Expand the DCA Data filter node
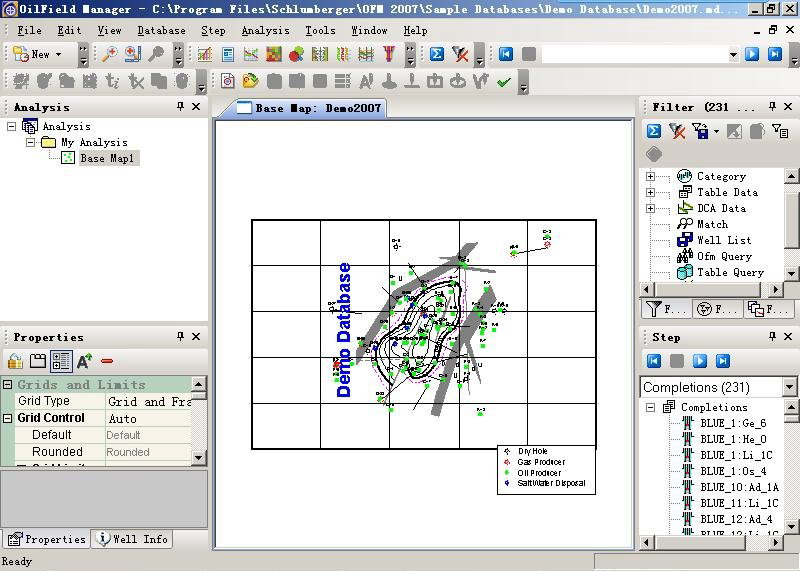 coord(651,208)
